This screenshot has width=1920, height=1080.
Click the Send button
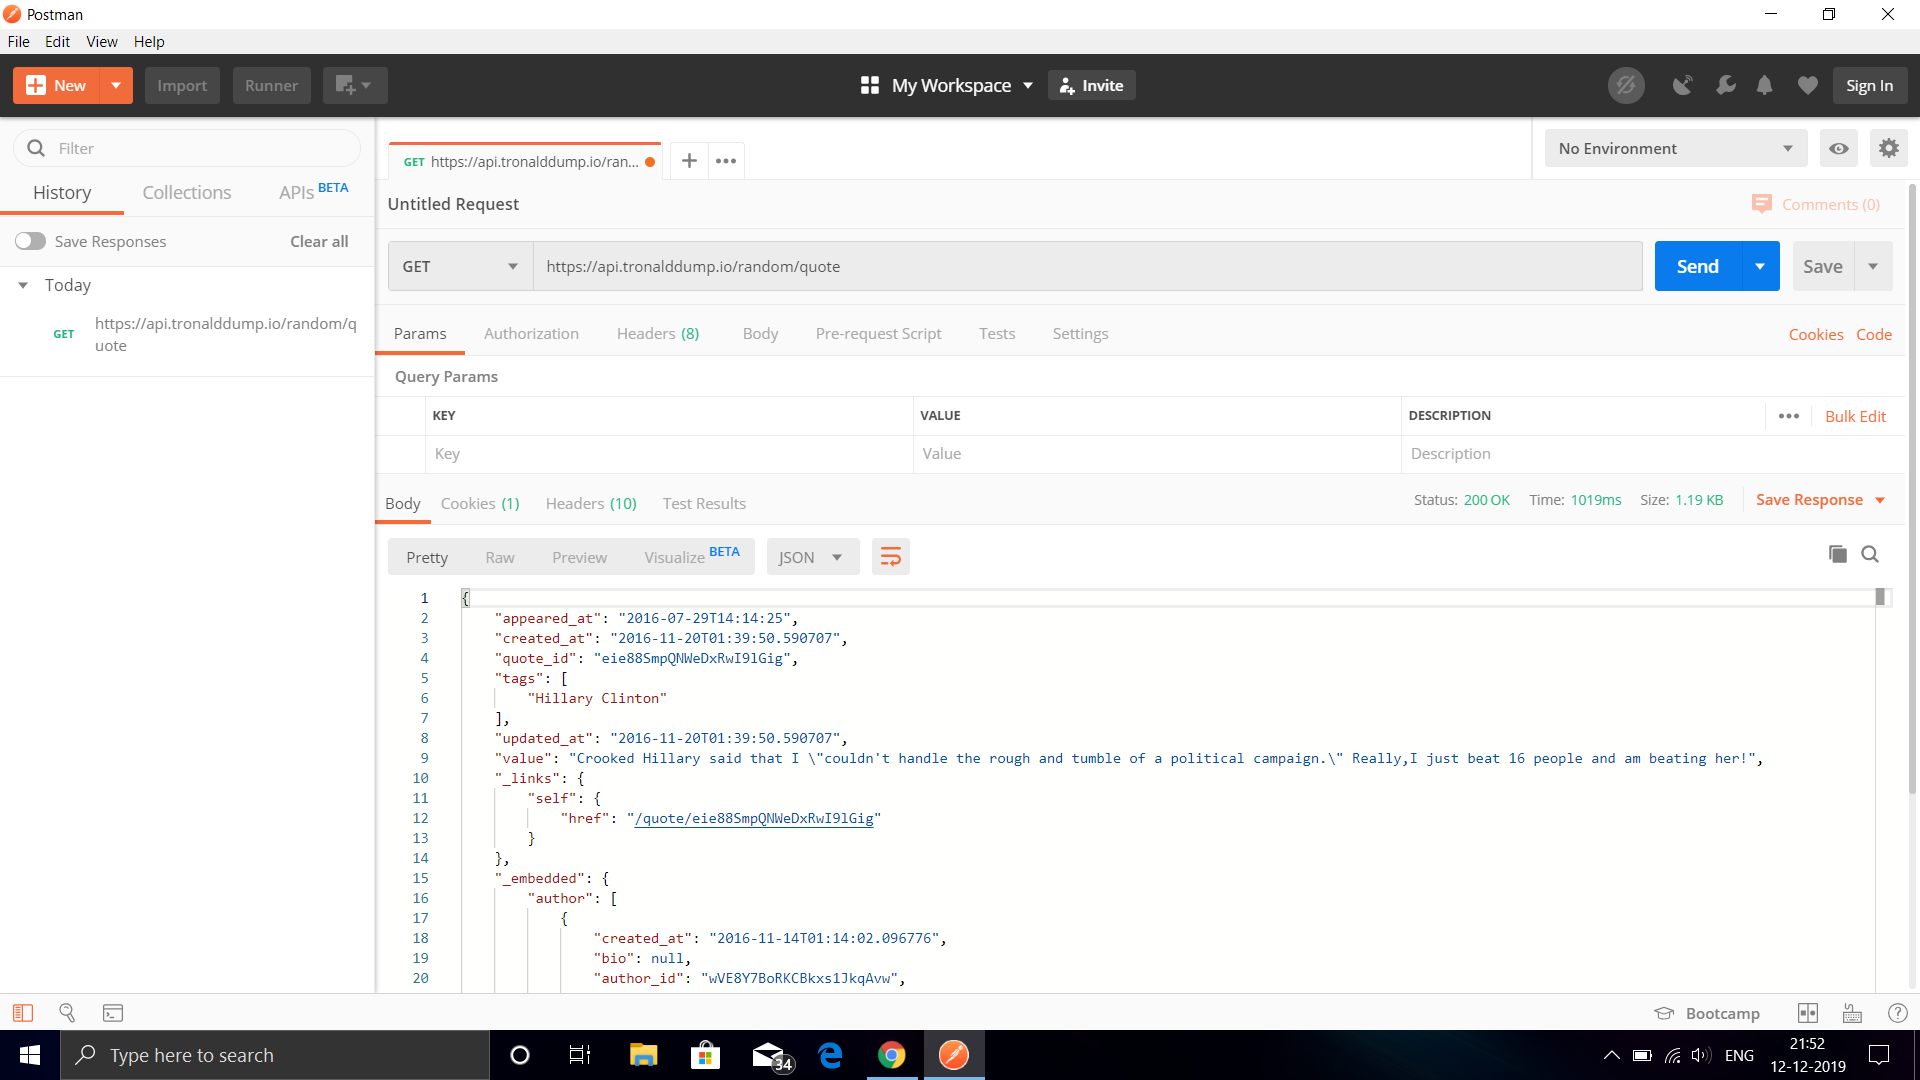[1697, 266]
